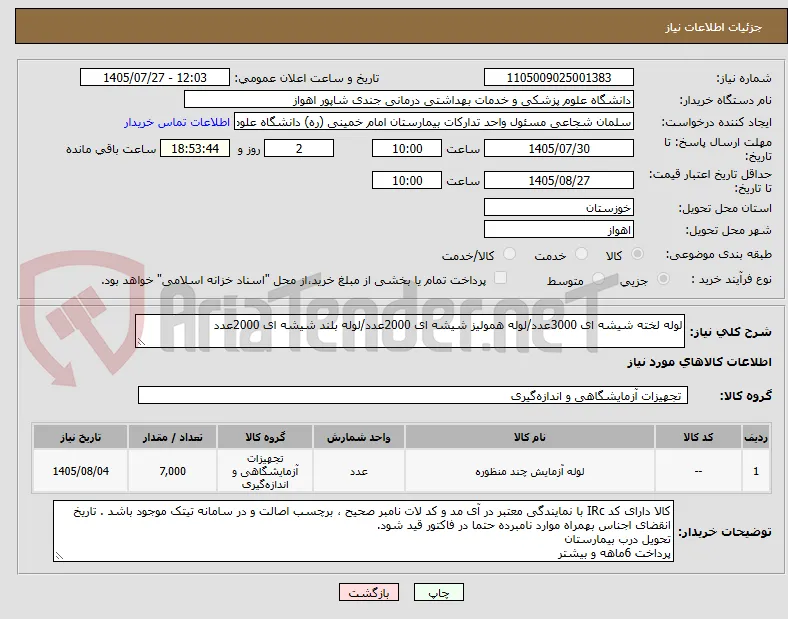This screenshot has width=788, height=619.
Task: Click the price validity hour field
Action: (407, 180)
